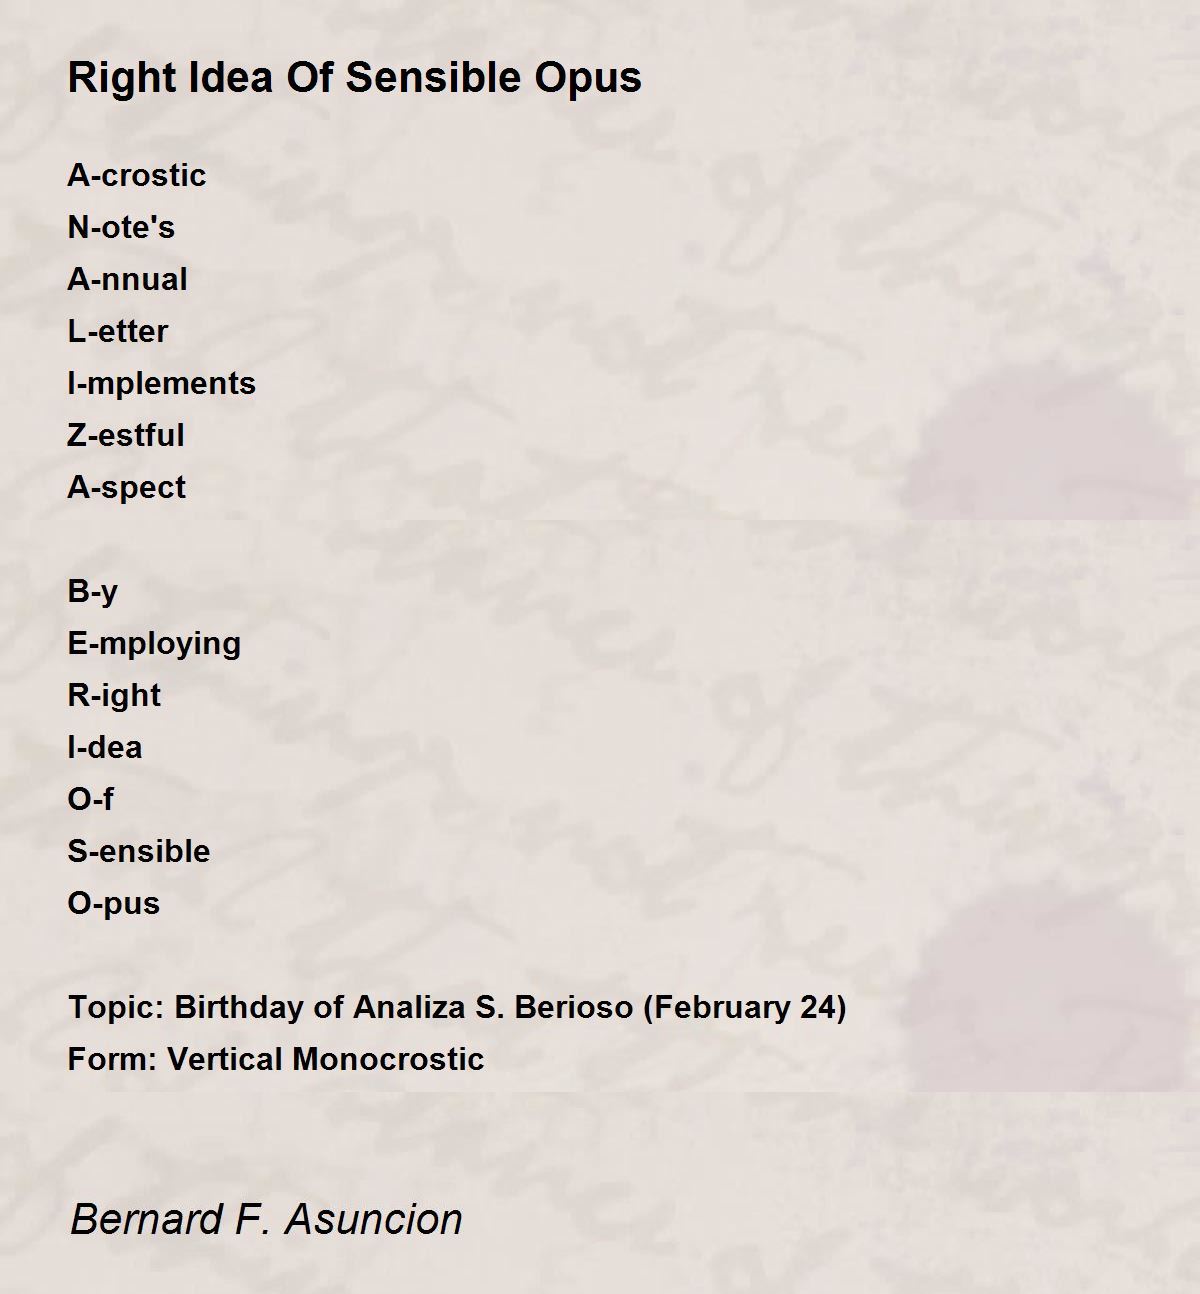The height and width of the screenshot is (1294, 1200).
Task: Click the line B-y
Action: (93, 592)
